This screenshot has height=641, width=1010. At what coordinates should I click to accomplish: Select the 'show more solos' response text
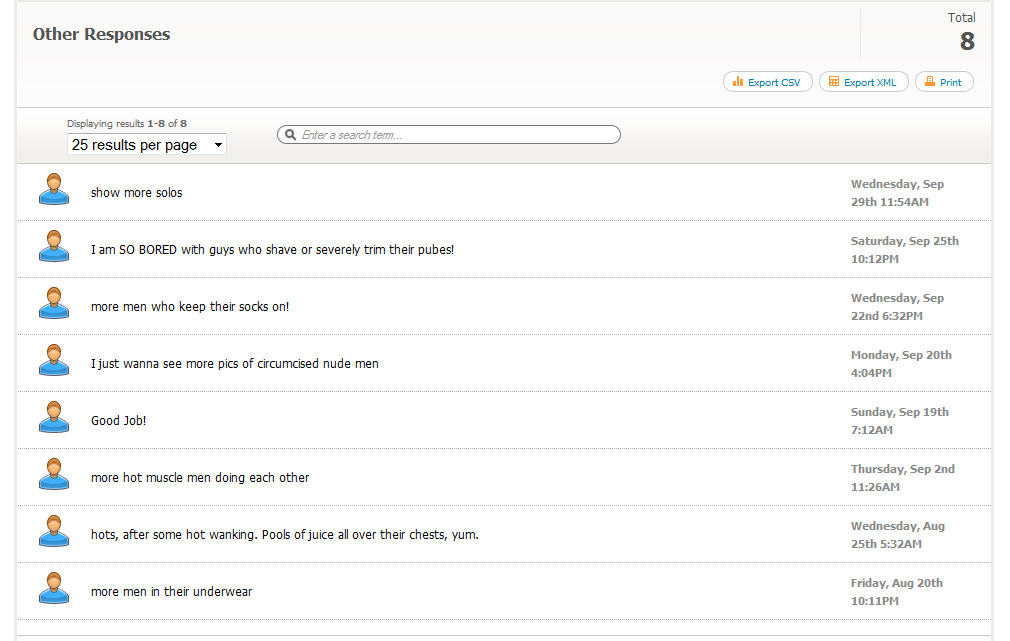137,193
